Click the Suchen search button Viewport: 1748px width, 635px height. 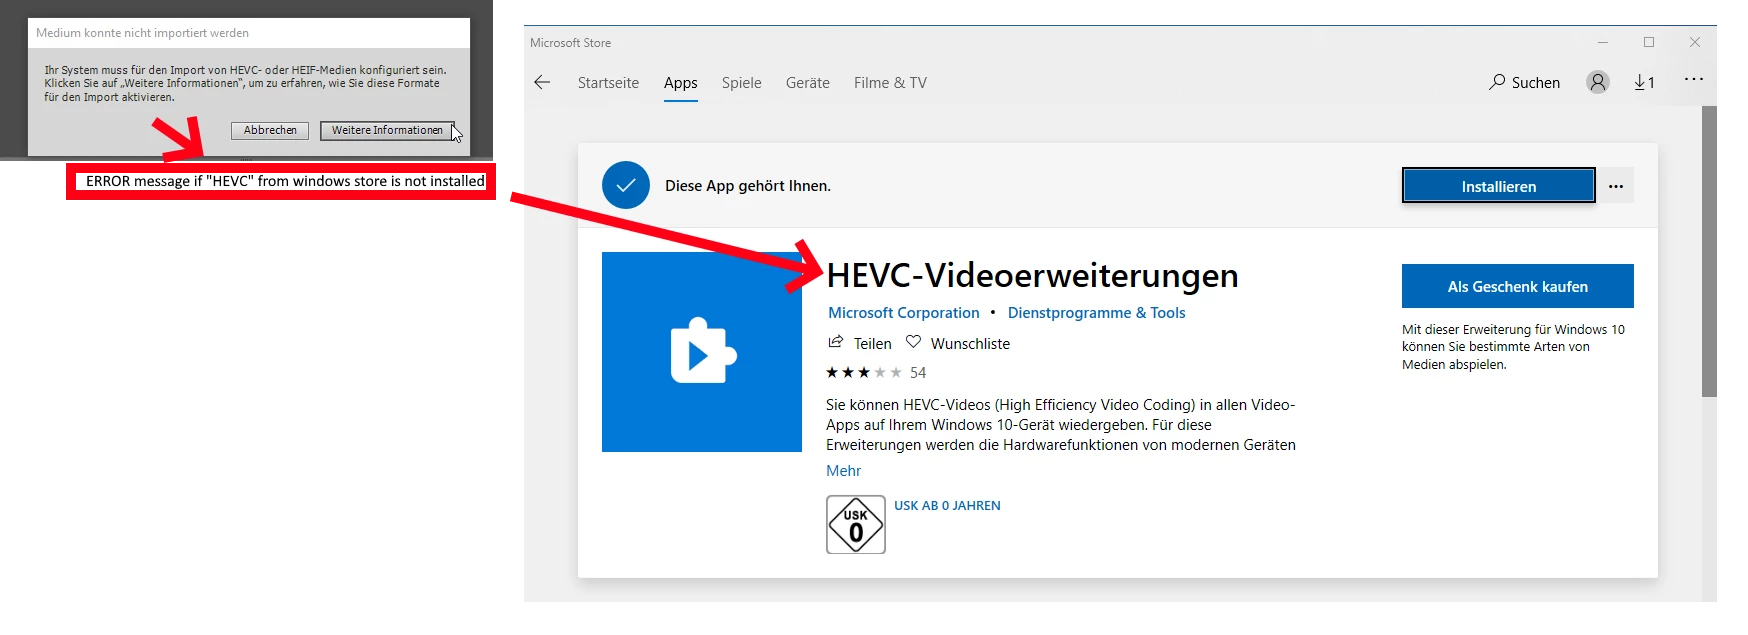click(1524, 83)
